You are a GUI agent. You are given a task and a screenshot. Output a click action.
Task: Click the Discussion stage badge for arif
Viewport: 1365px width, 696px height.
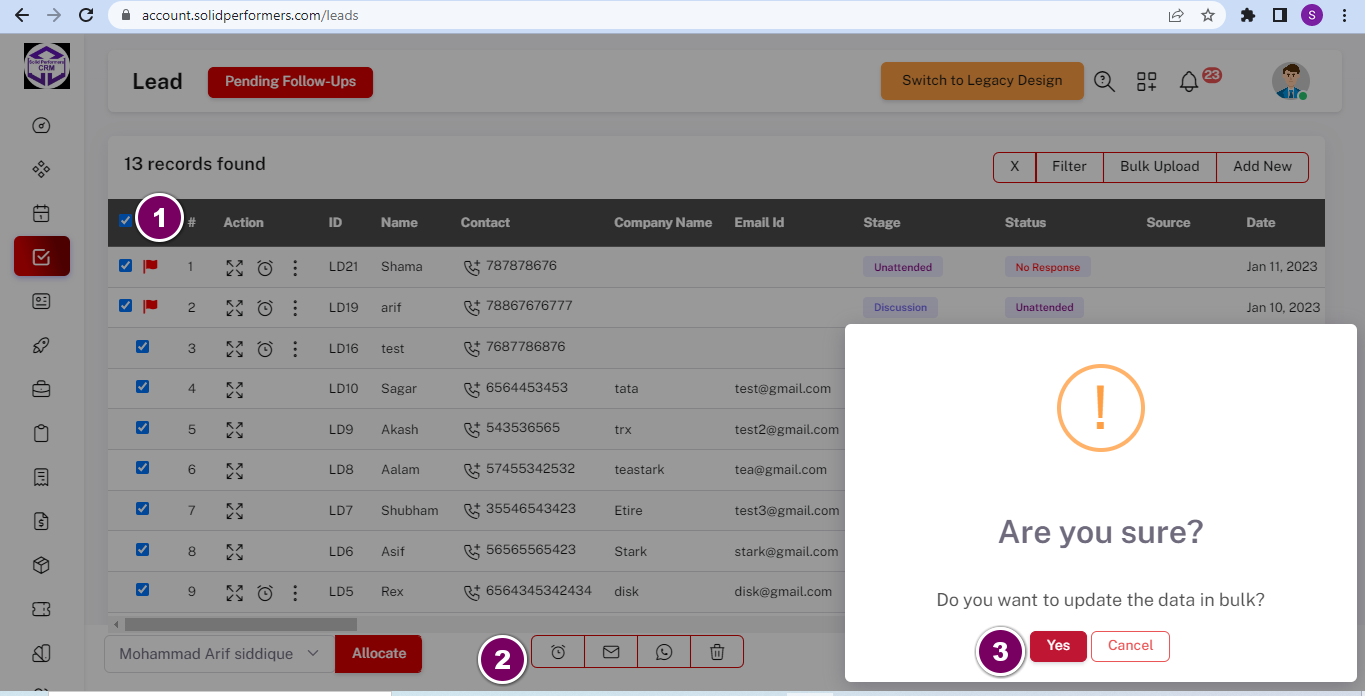901,307
